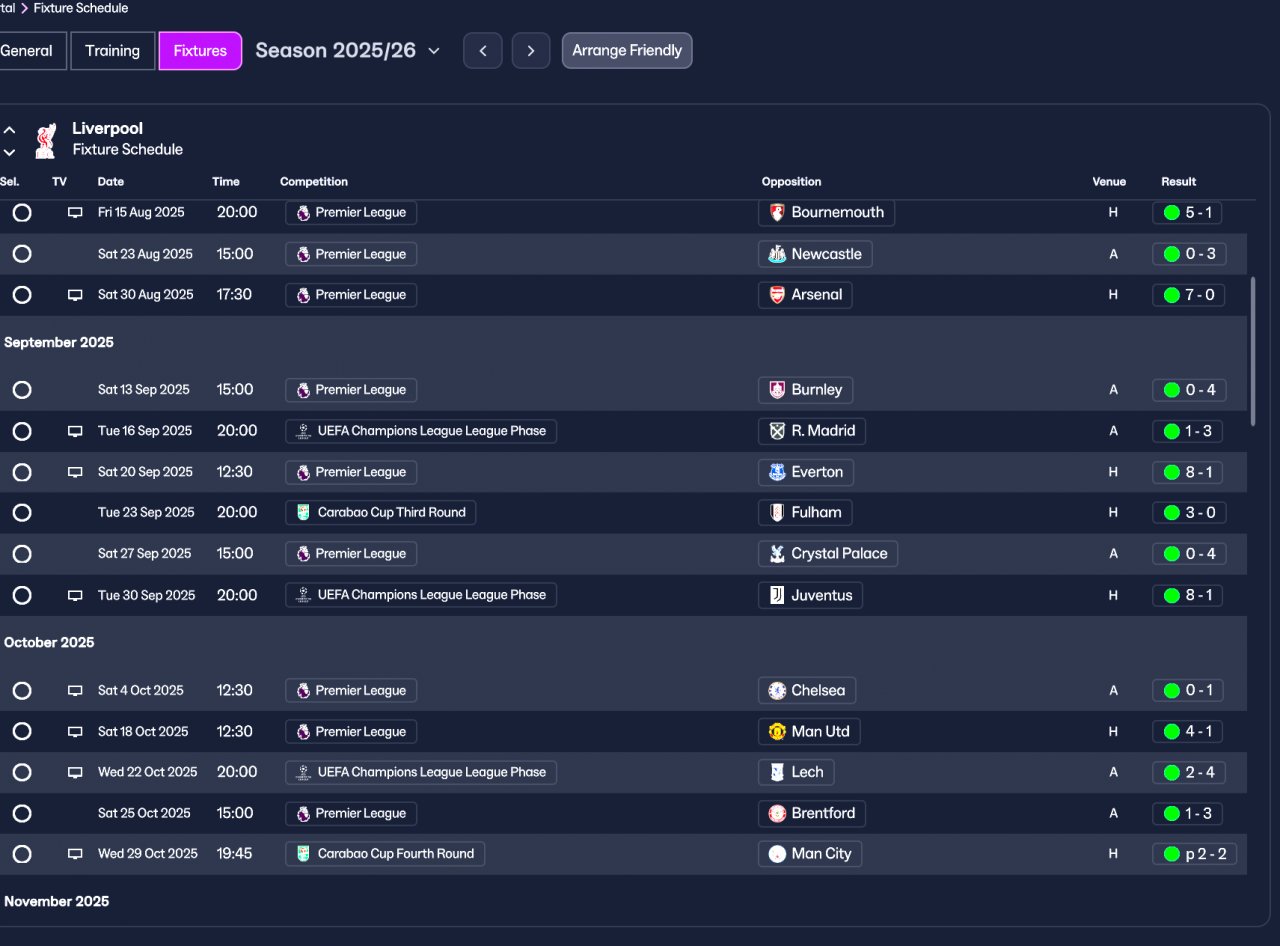
Task: Switch to the Training tab
Action: 113,51
